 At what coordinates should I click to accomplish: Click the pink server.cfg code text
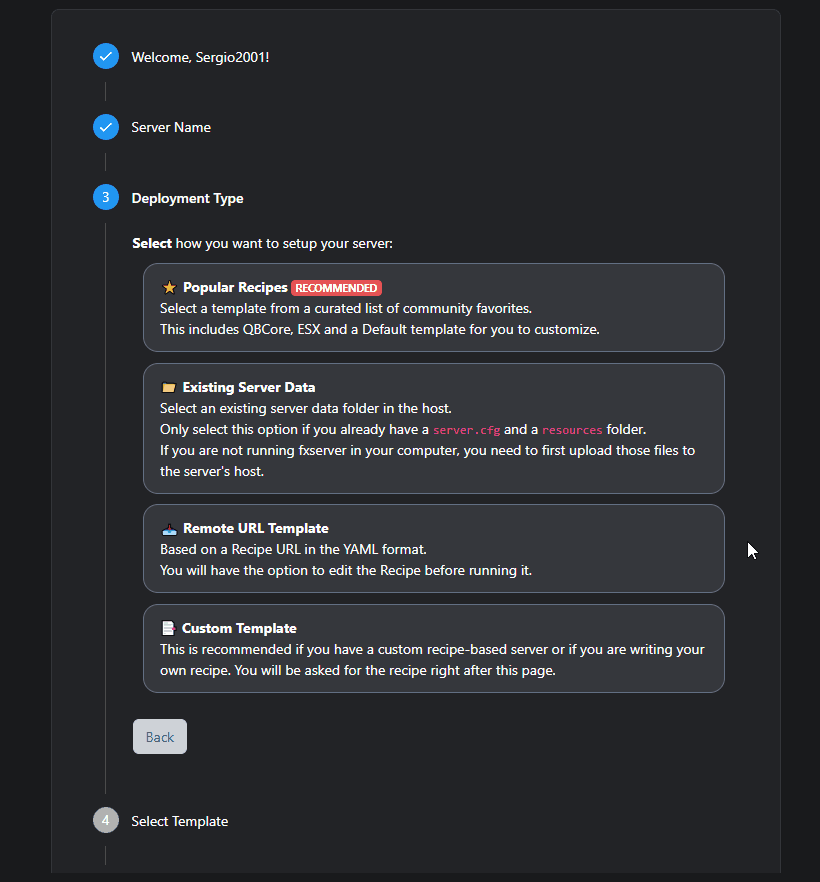[466, 430]
